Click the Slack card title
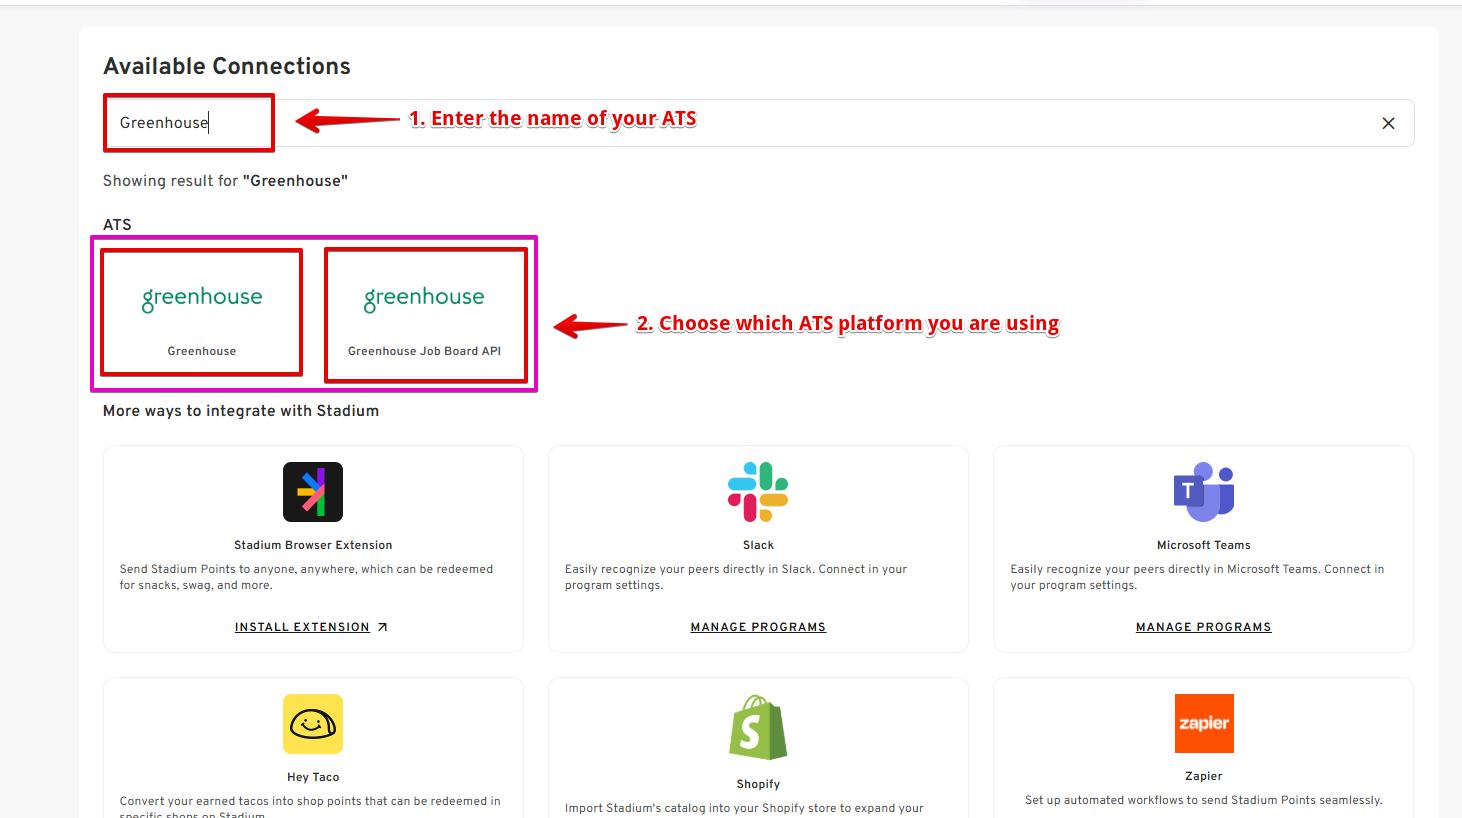Image resolution: width=1462 pixels, height=818 pixels. point(758,545)
